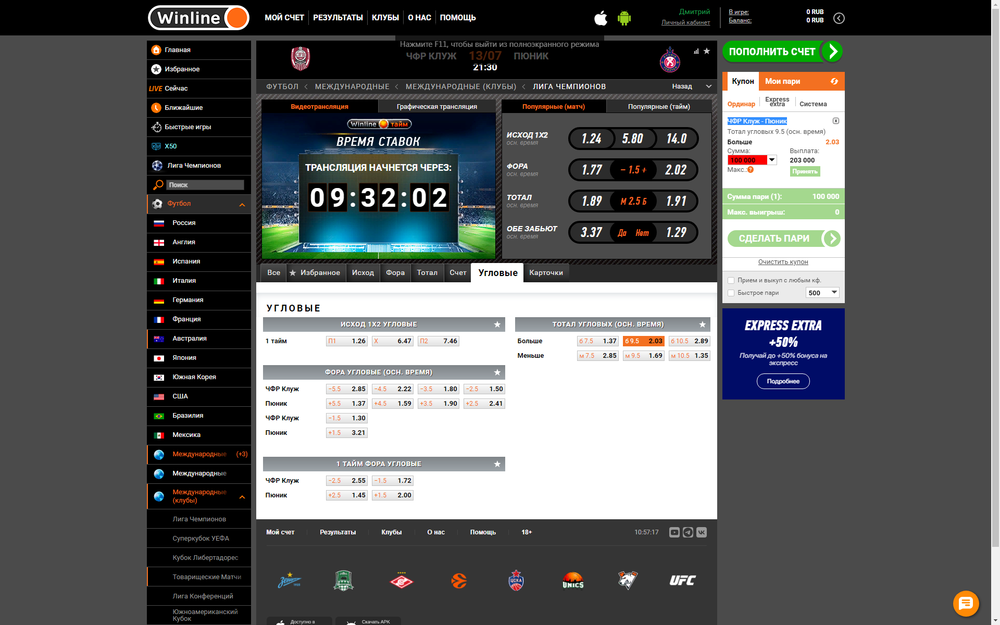Viewport: 1000px width, 625px height.
Task: Select Больше 9.5 odds 2.03
Action: pos(643,341)
